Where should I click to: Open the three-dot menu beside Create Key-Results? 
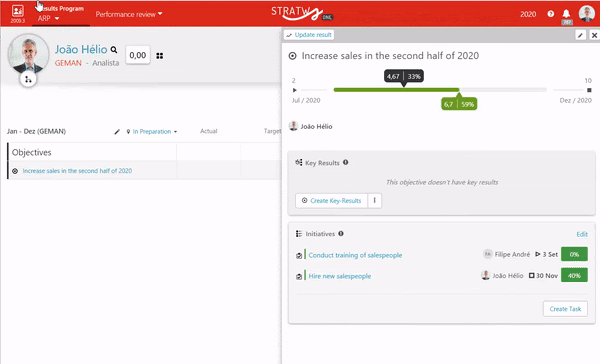(375, 201)
